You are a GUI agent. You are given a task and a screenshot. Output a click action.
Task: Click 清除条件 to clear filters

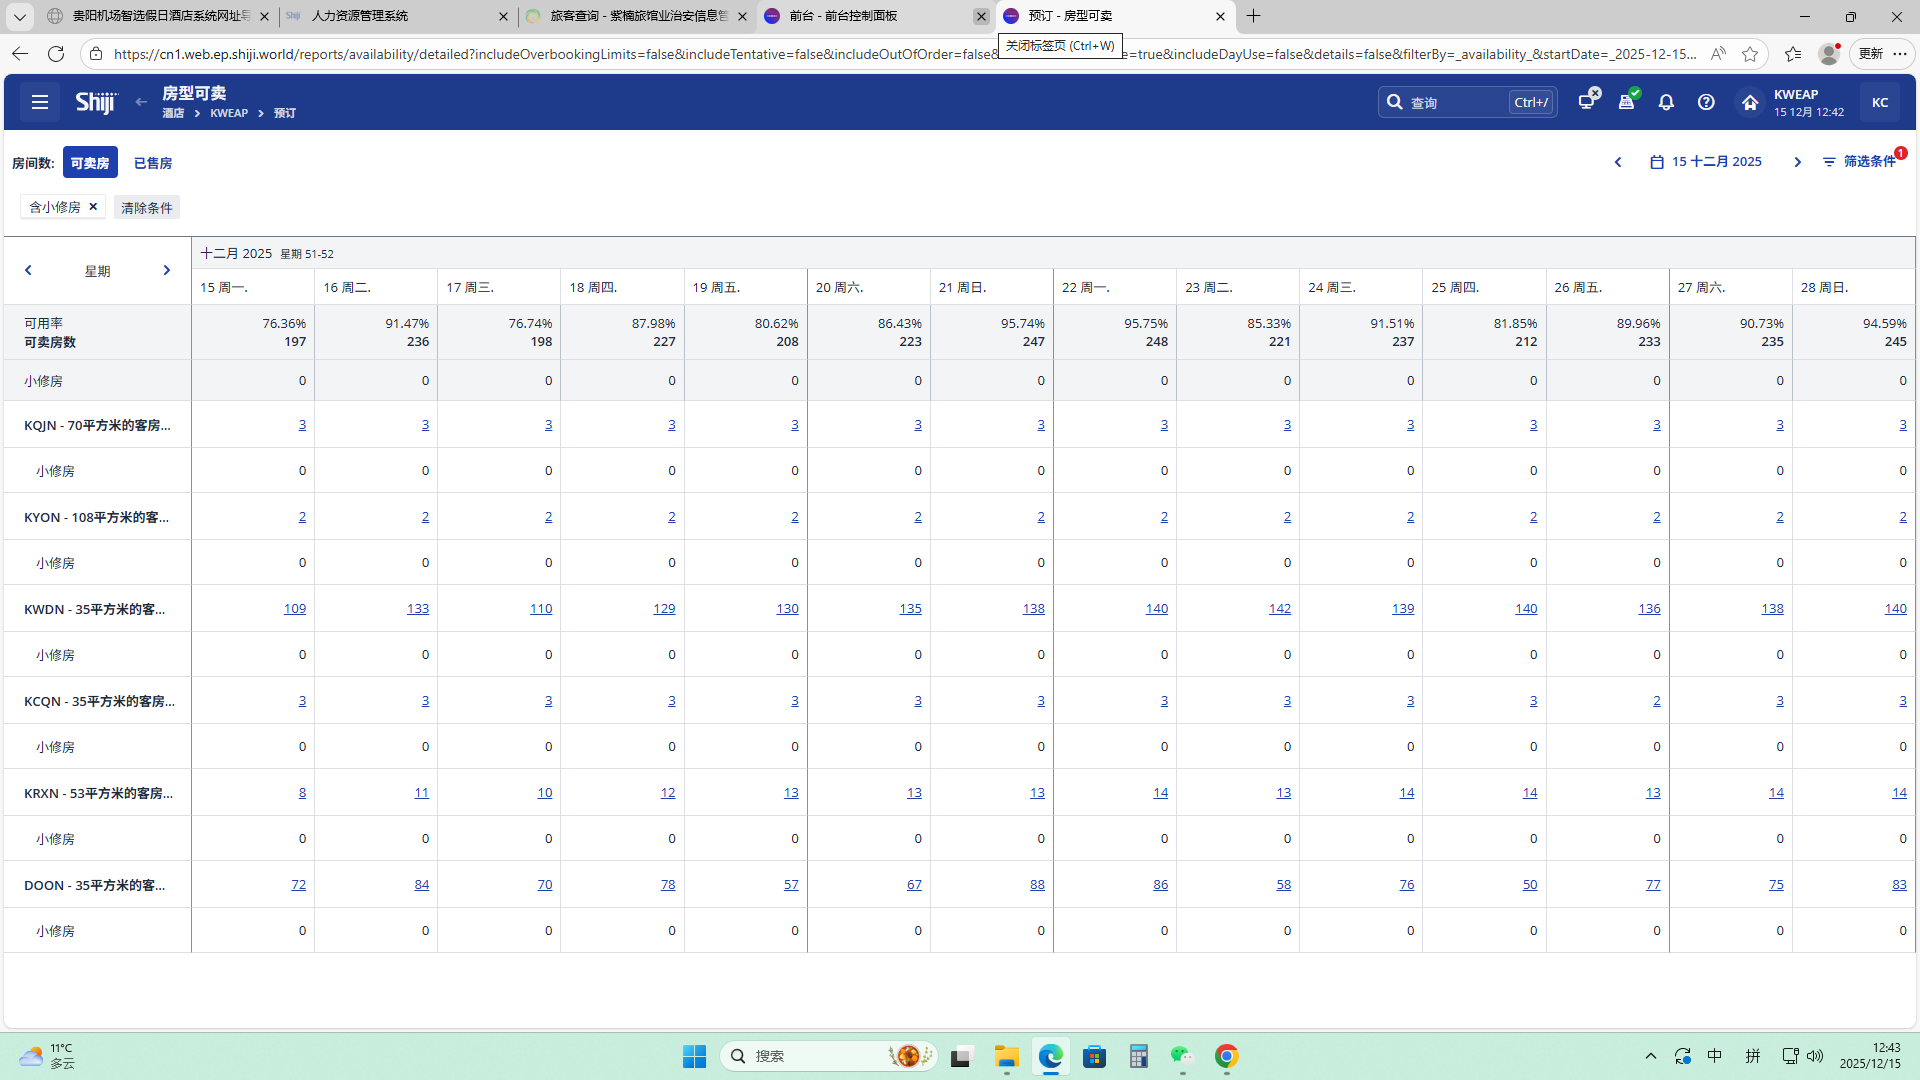(147, 208)
